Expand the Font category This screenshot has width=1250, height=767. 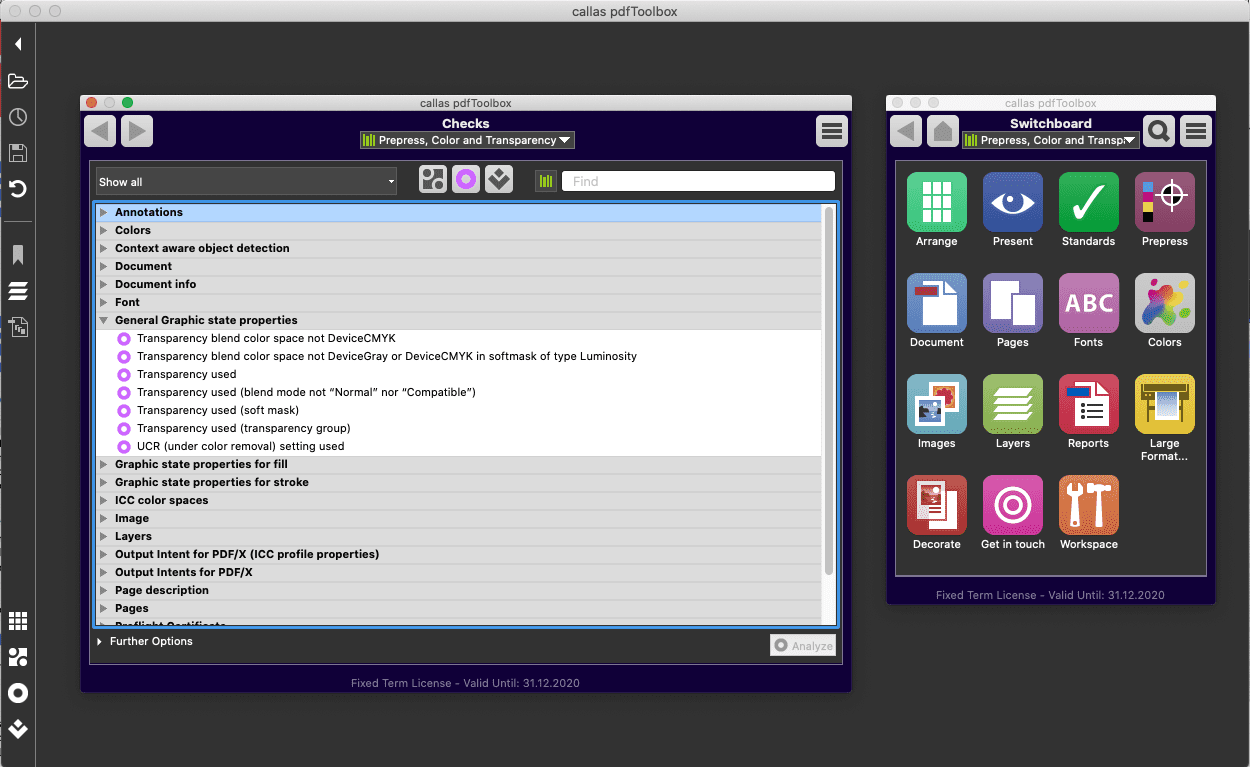coord(103,302)
